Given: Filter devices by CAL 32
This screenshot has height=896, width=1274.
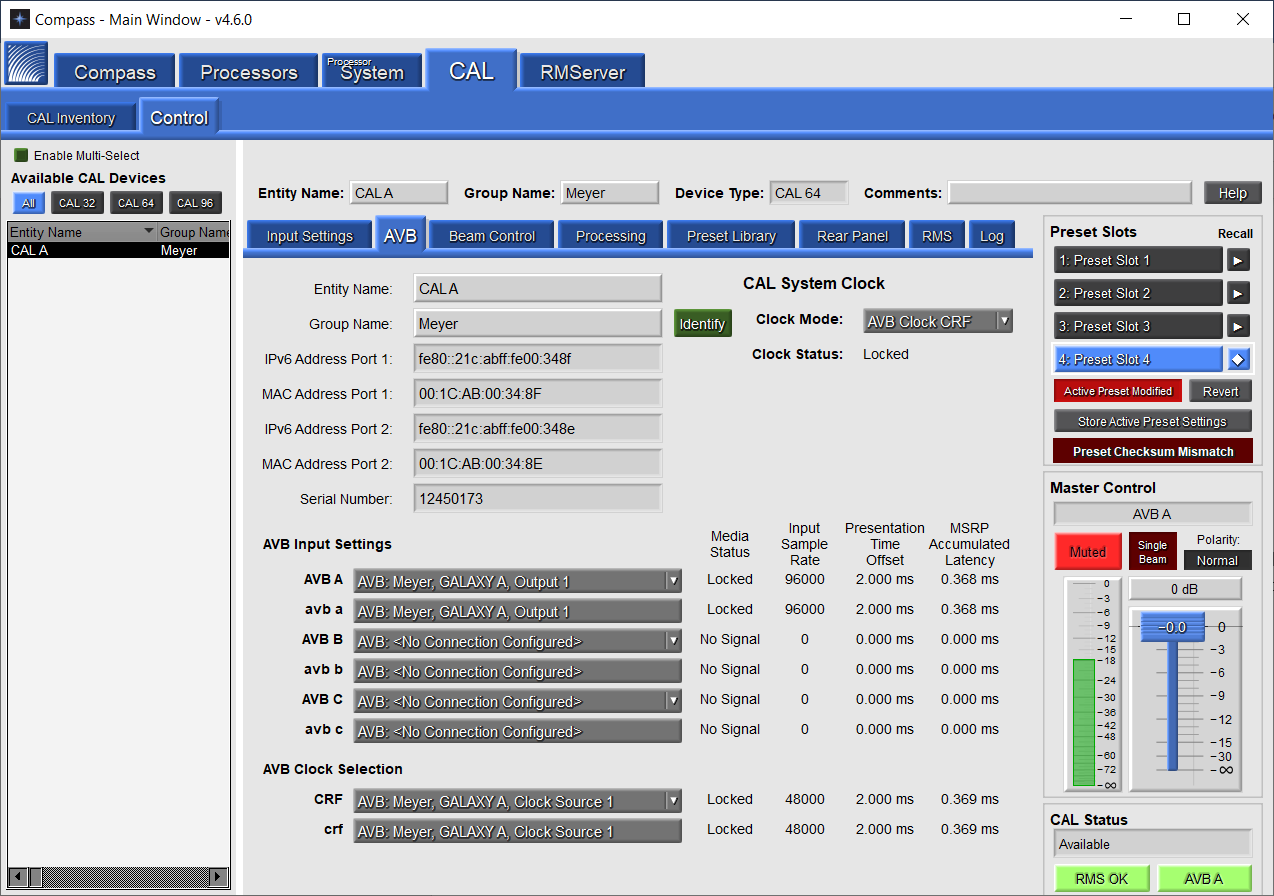Looking at the screenshot, I should click(x=77, y=203).
